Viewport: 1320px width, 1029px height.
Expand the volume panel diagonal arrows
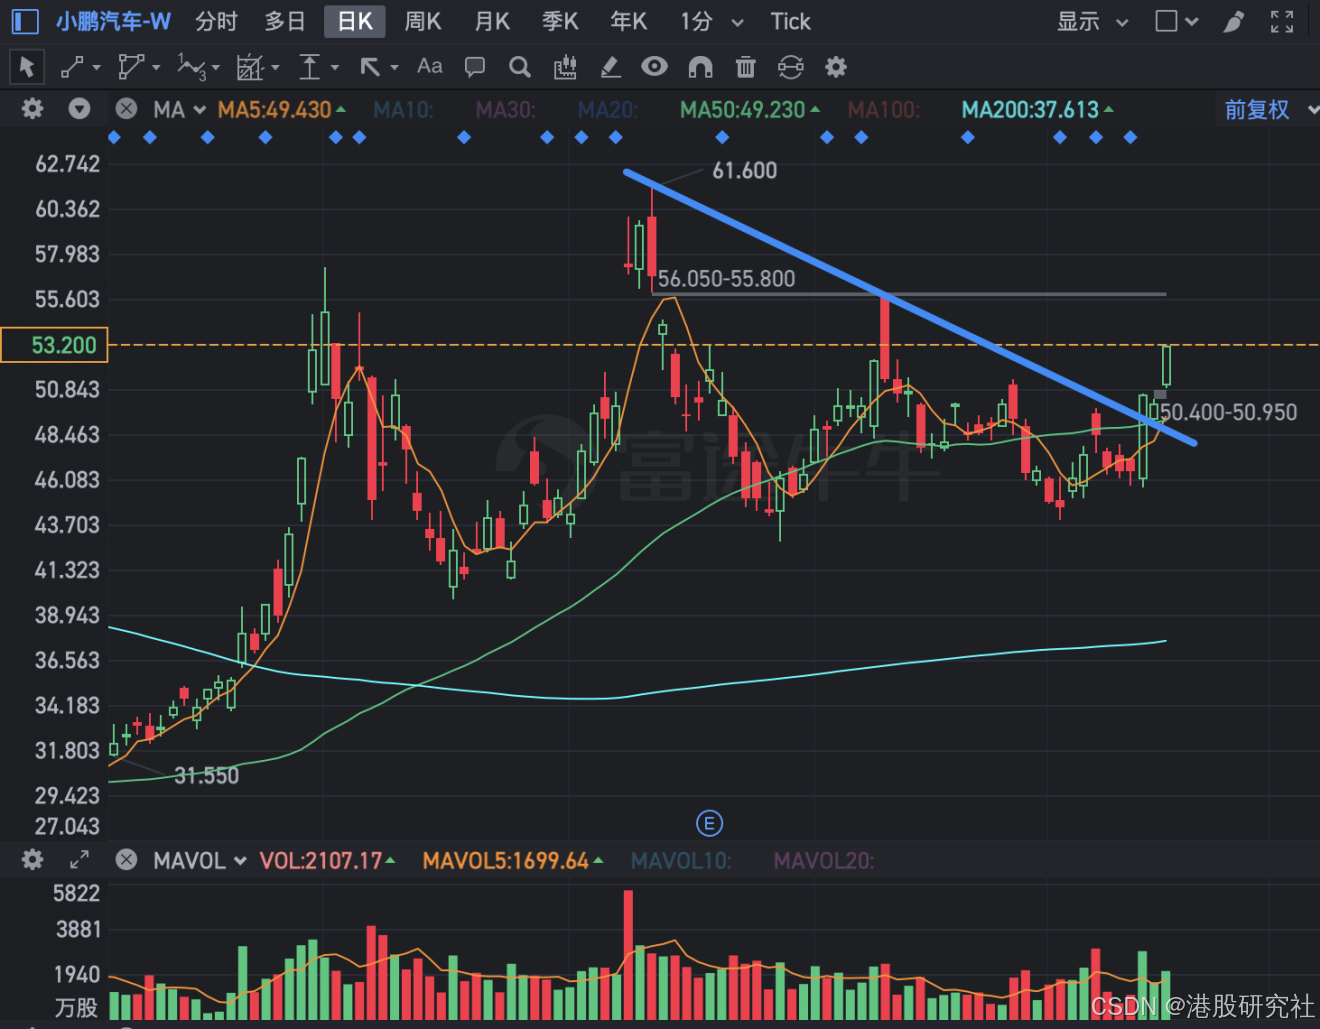click(x=80, y=859)
